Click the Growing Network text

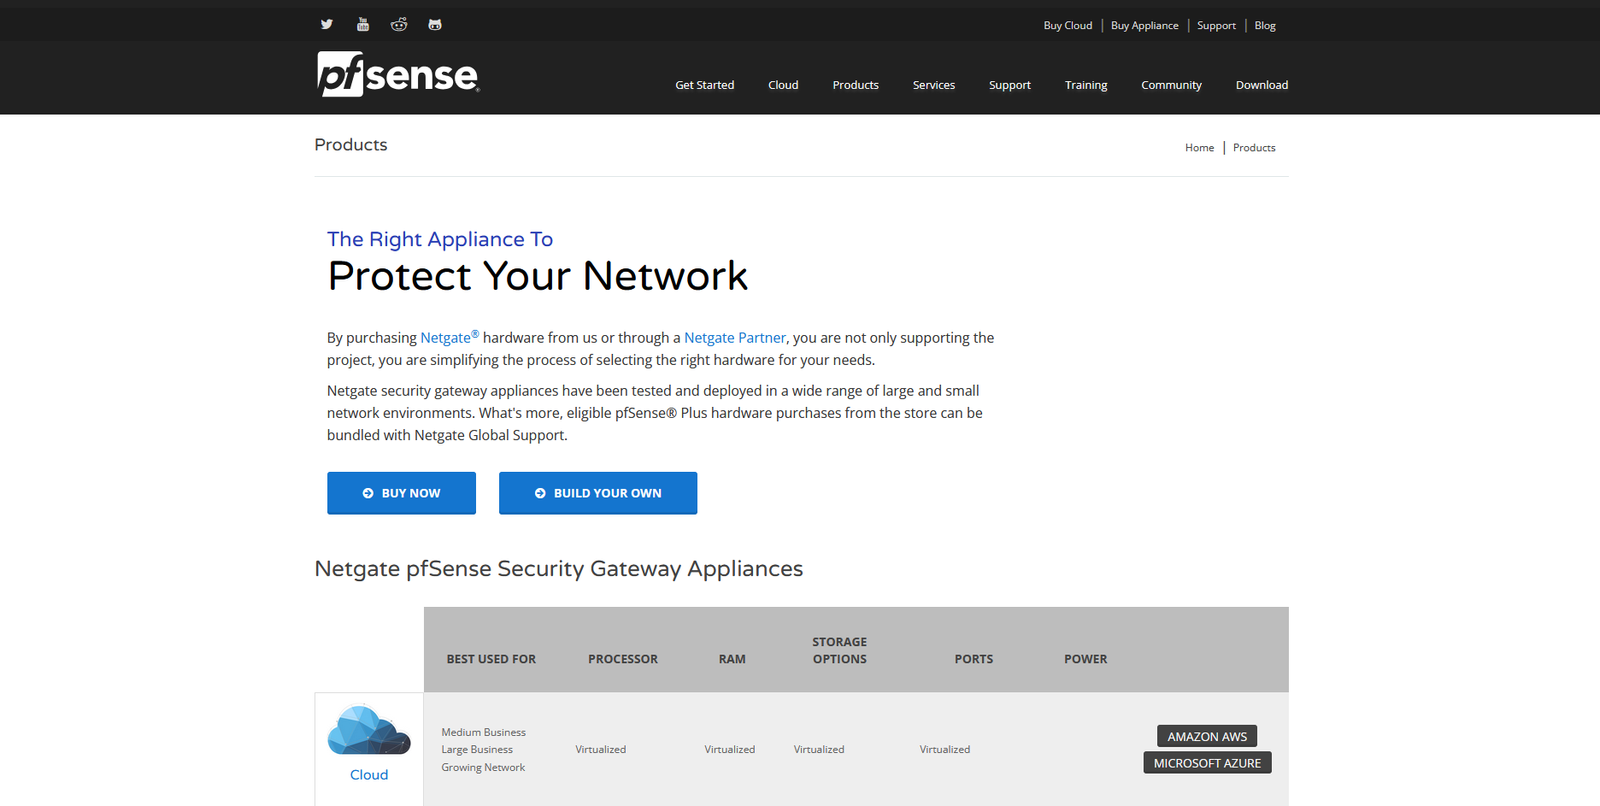(483, 767)
